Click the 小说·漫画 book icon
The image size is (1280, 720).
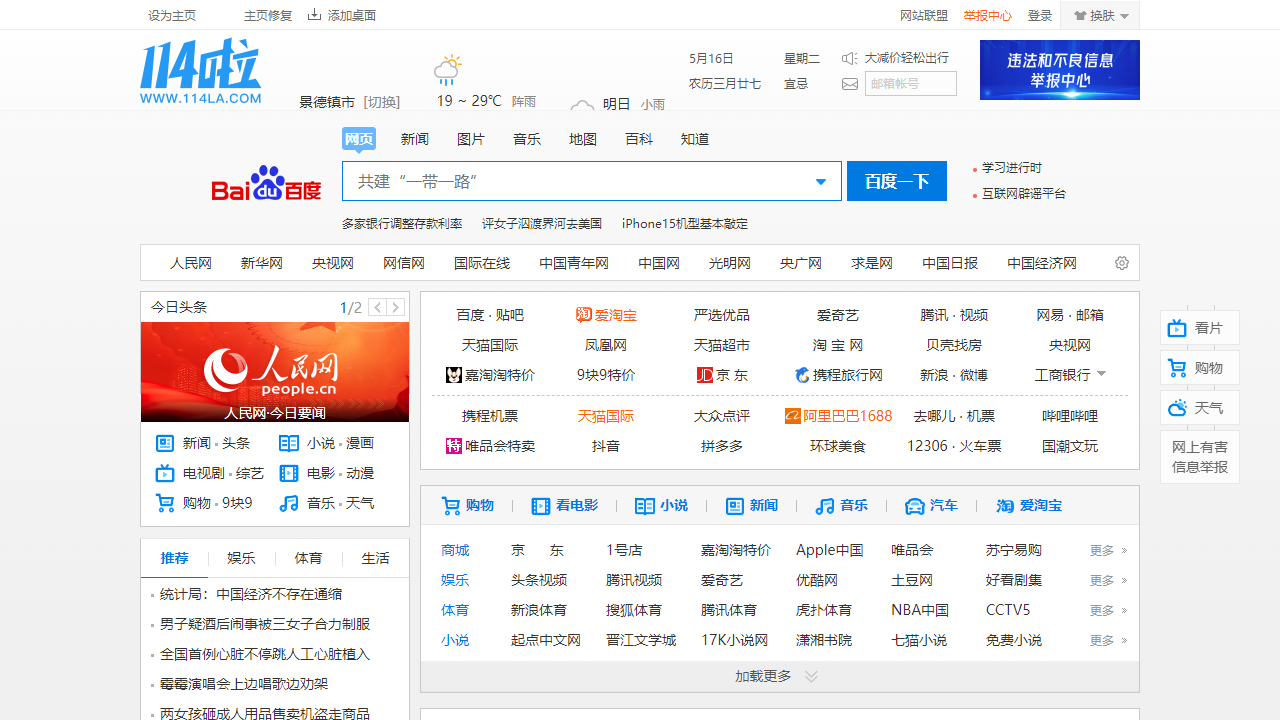(x=289, y=443)
